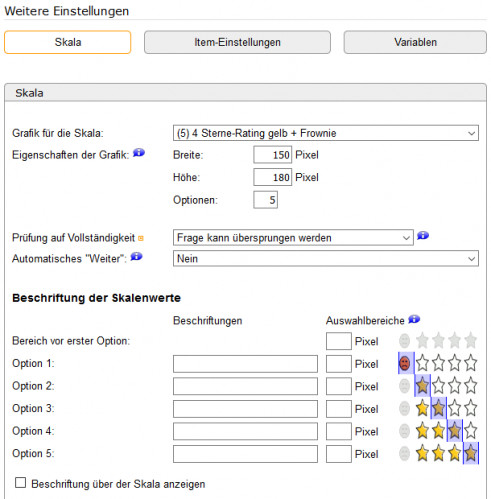Screen dimensions: 491x499
Task: Click highlighted star in Option 3 preview
Action: tap(438, 408)
